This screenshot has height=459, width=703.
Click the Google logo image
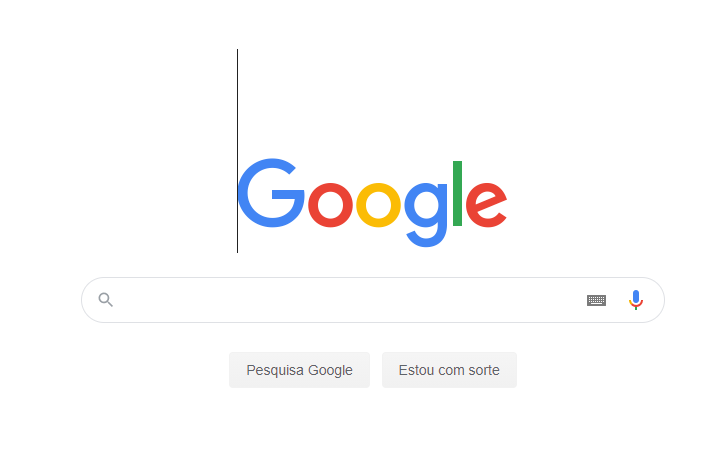(373, 203)
